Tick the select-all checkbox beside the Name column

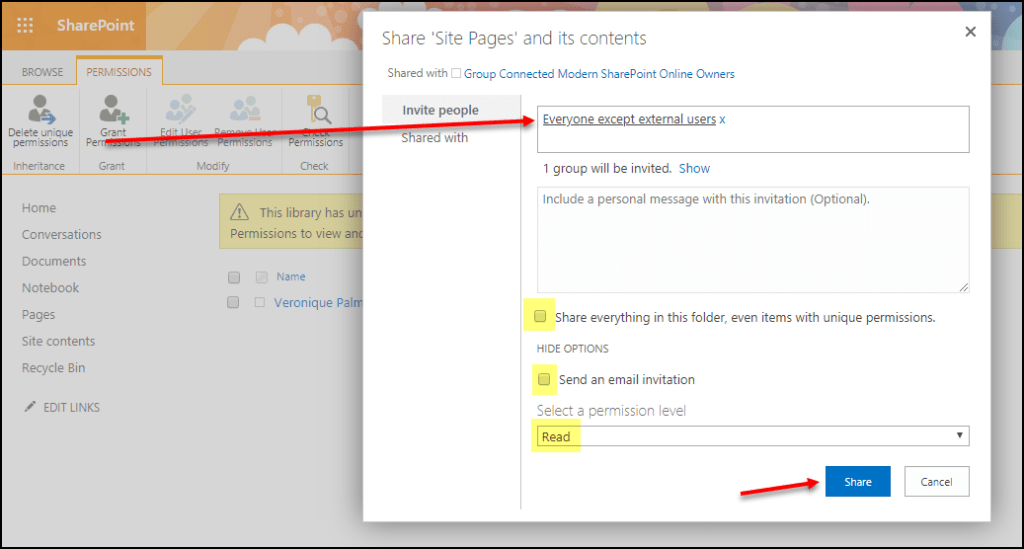[x=234, y=277]
